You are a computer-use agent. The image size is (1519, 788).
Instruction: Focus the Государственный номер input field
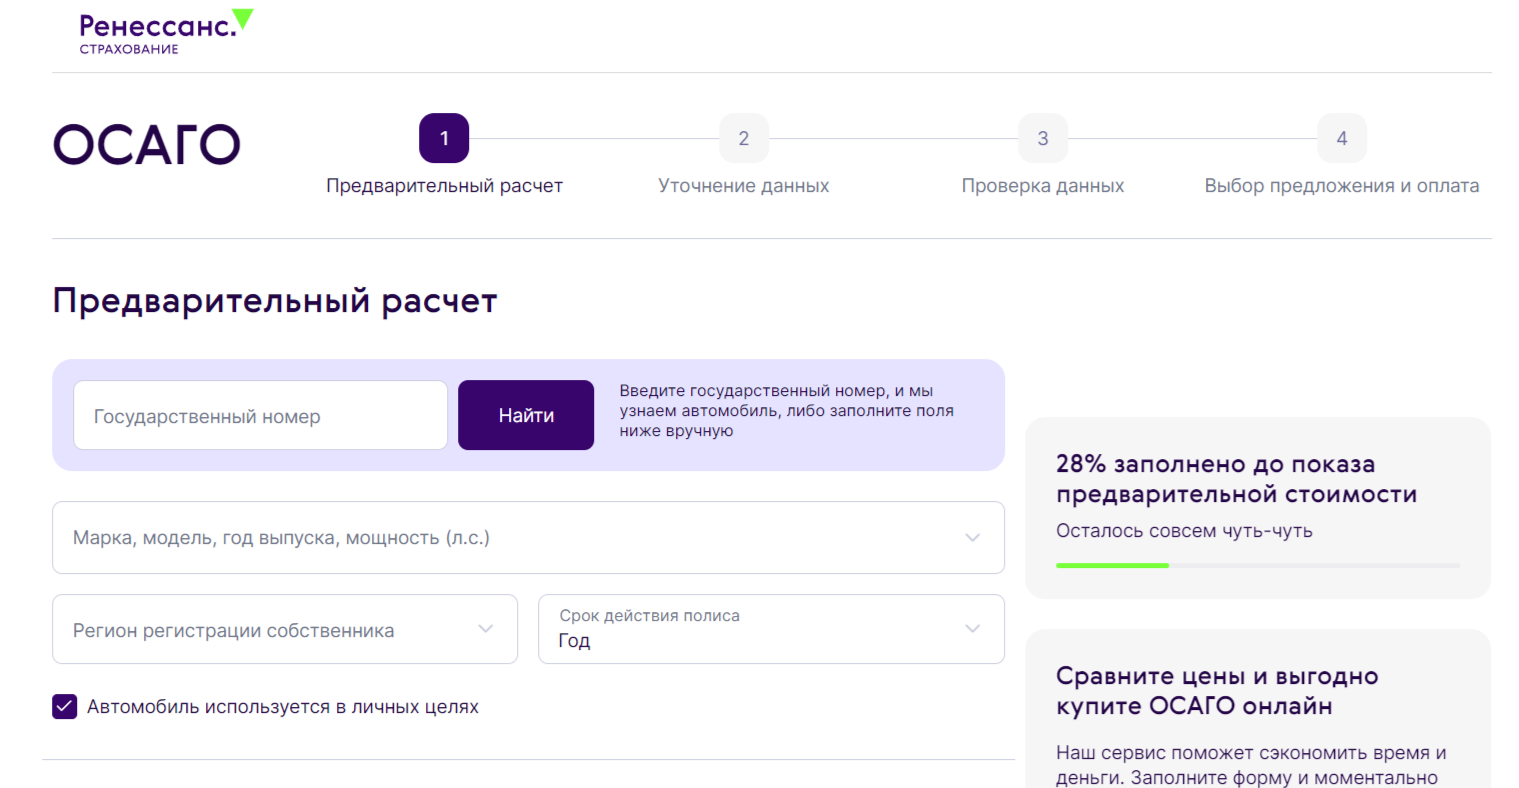pos(260,415)
